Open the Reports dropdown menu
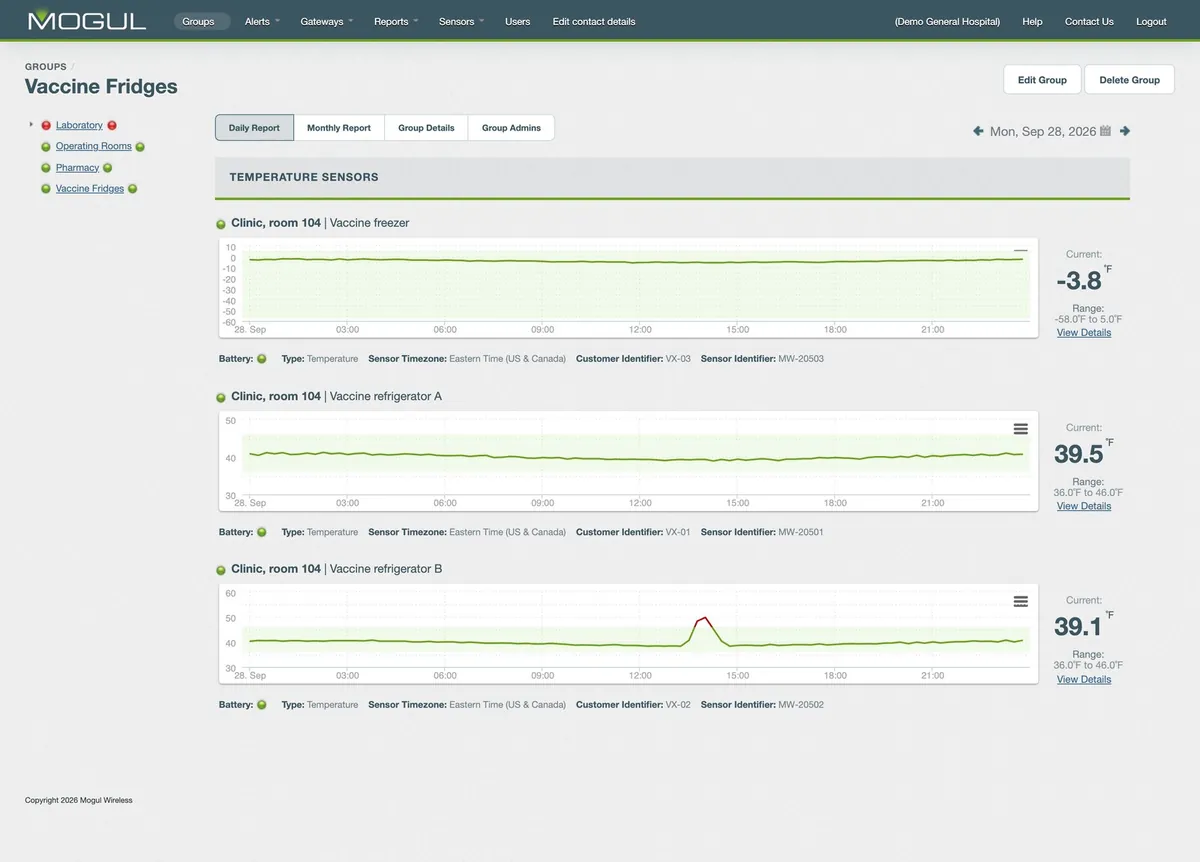The image size is (1200, 862). (x=396, y=21)
